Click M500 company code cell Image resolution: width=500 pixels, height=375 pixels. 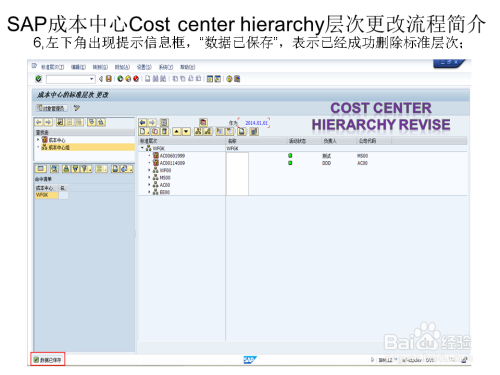coord(362,156)
